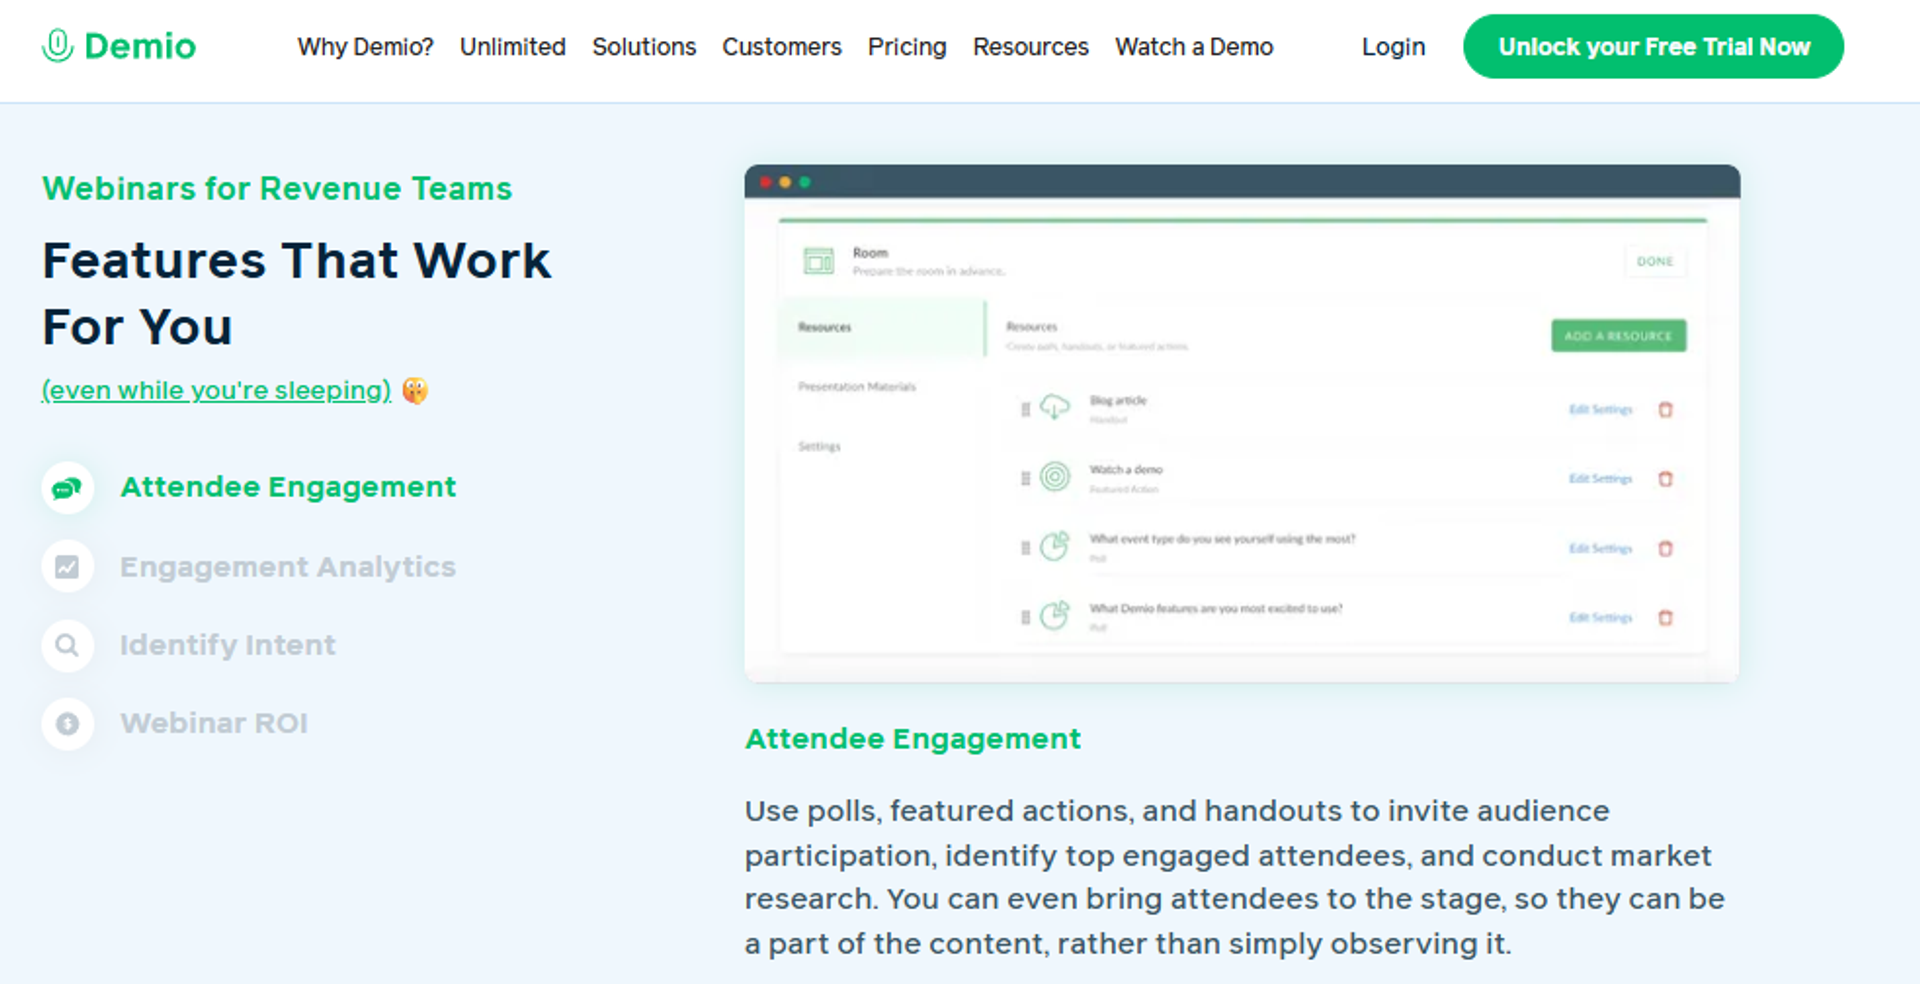Delete the Blog article resource
The height and width of the screenshot is (984, 1920).
coord(1665,409)
